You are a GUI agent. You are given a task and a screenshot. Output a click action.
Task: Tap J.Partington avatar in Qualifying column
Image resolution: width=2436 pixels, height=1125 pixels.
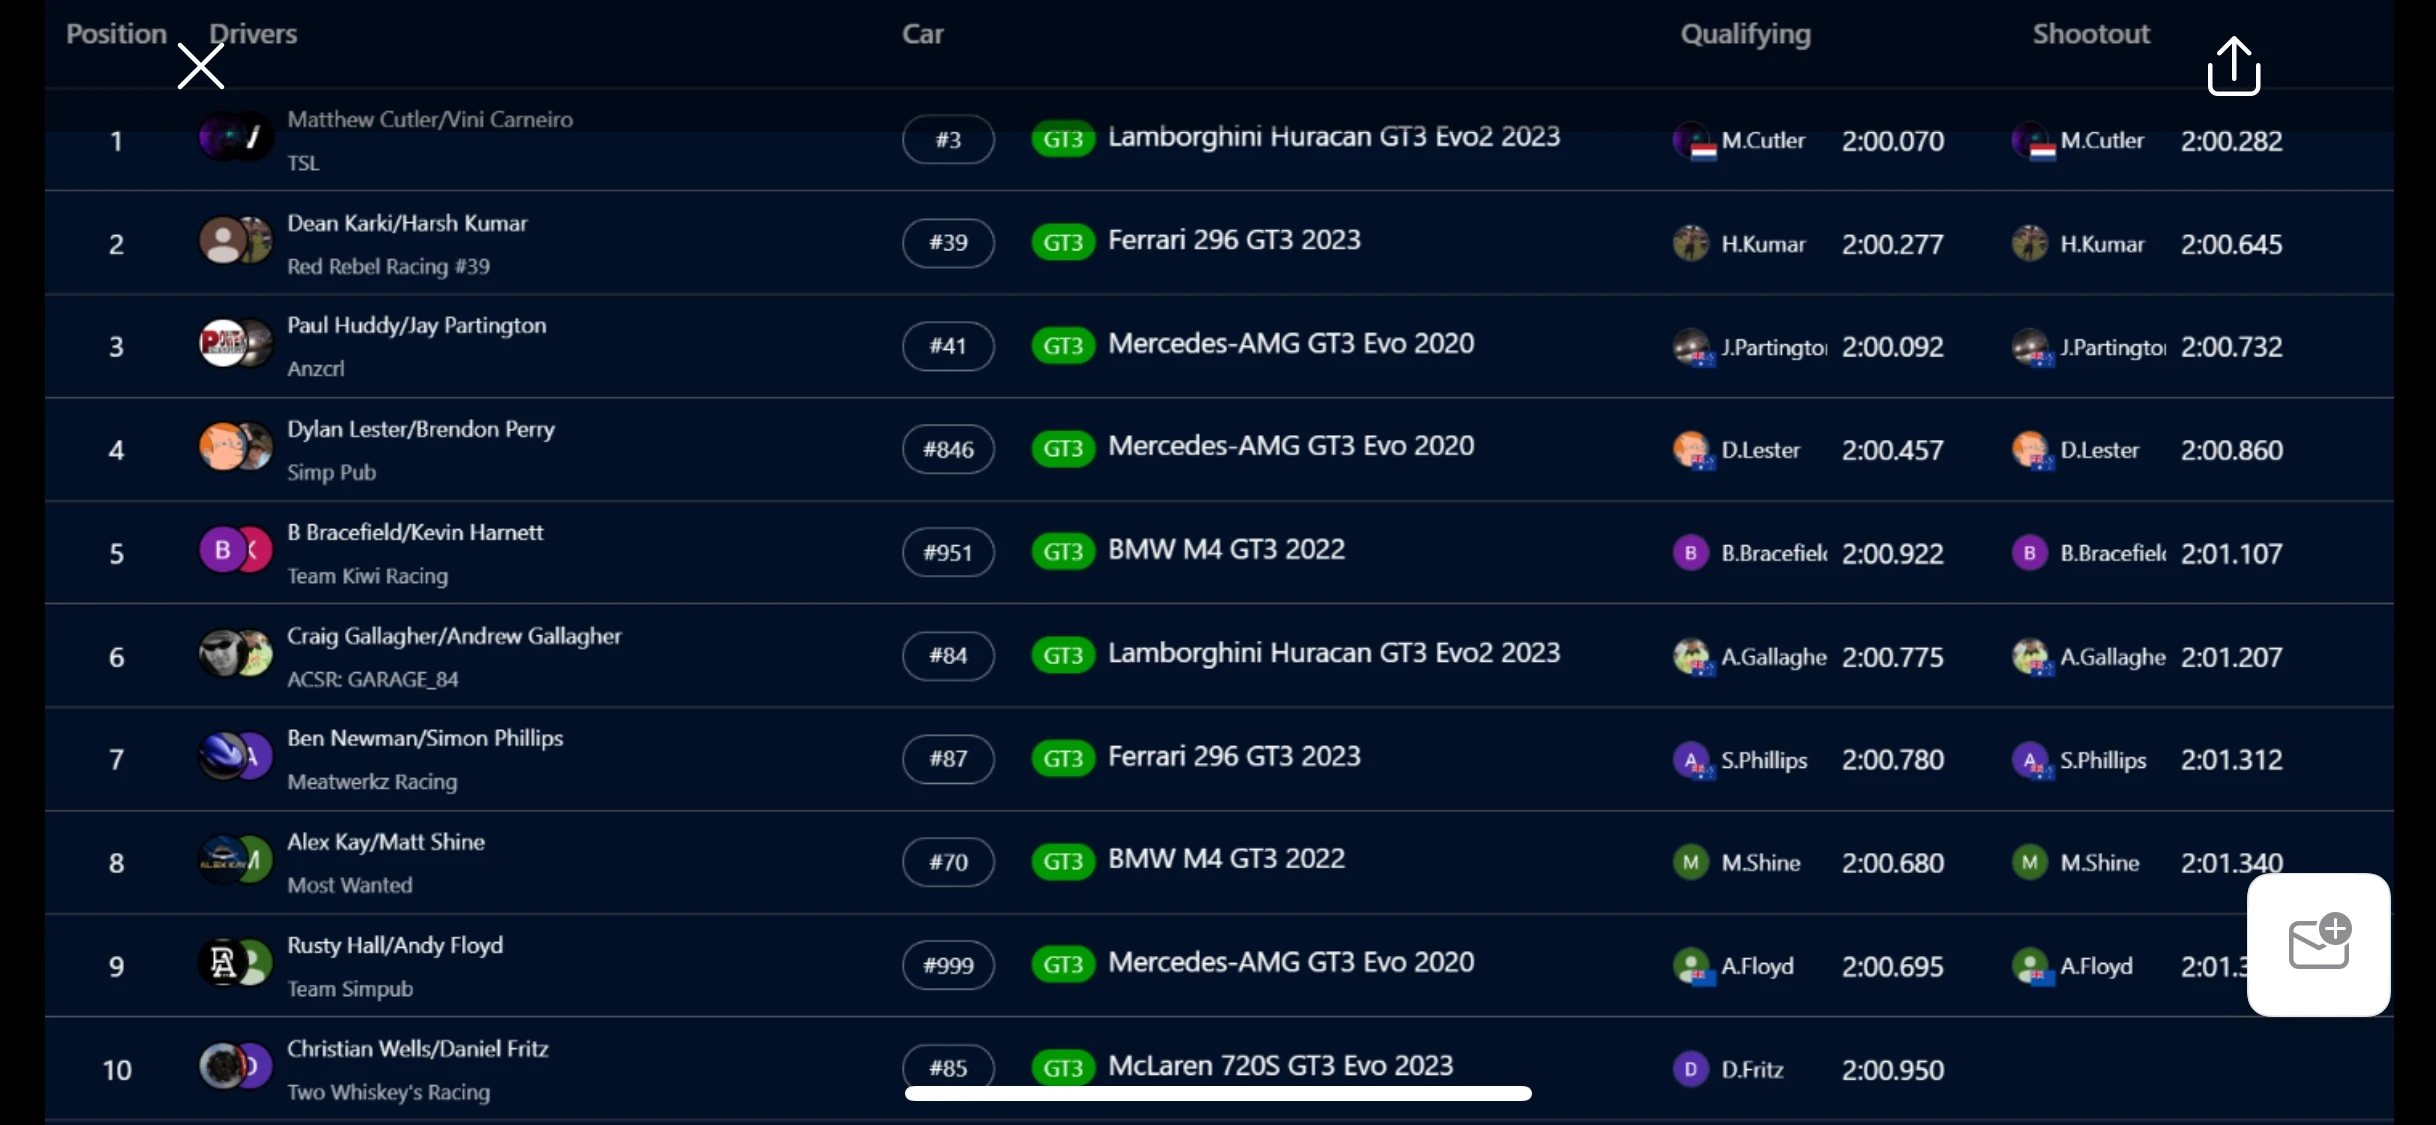(1692, 347)
